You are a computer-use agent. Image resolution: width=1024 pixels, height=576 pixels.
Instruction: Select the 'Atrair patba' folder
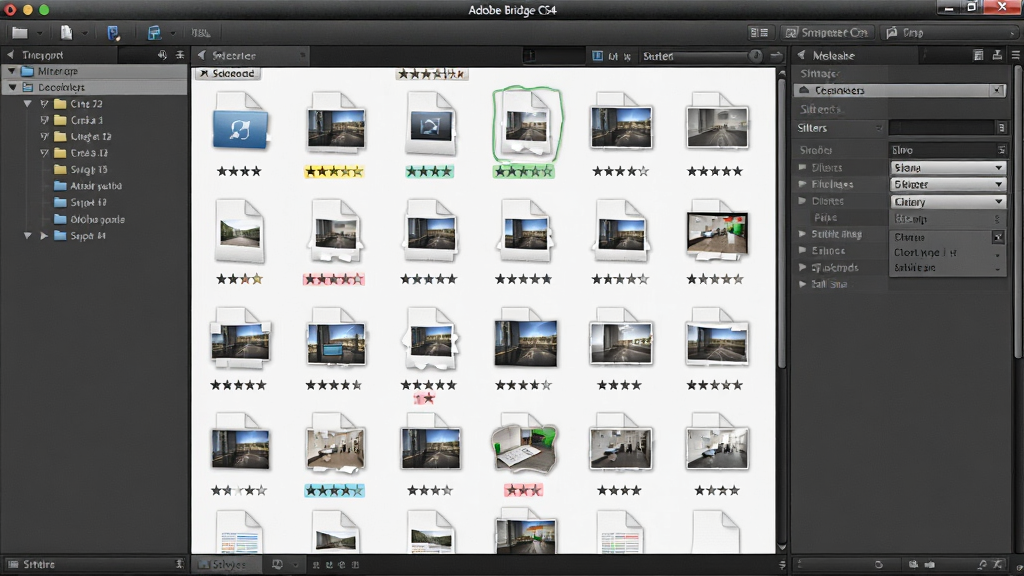tap(88, 186)
